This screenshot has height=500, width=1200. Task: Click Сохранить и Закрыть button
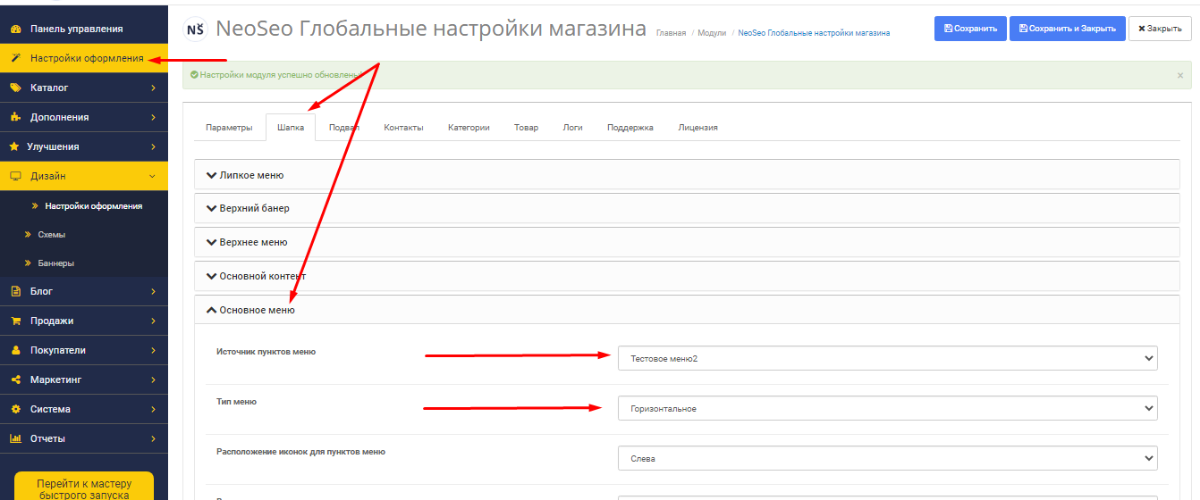click(1067, 29)
